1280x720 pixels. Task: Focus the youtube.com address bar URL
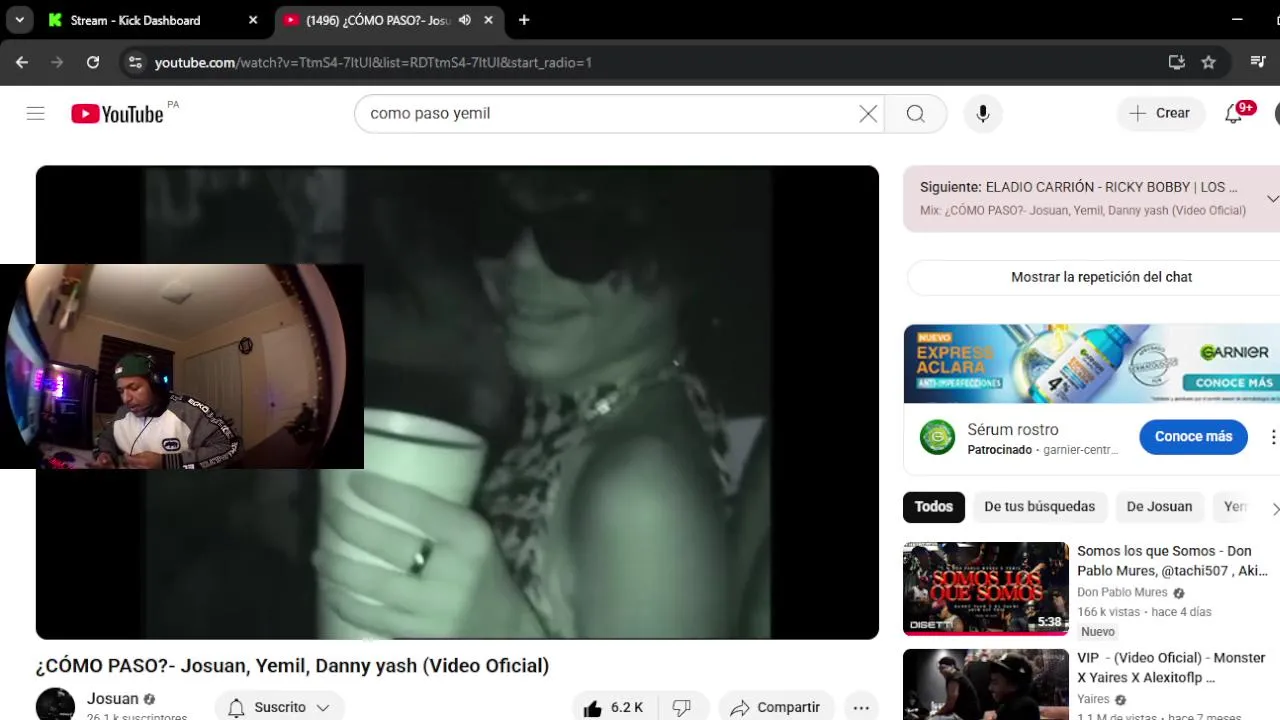373,62
